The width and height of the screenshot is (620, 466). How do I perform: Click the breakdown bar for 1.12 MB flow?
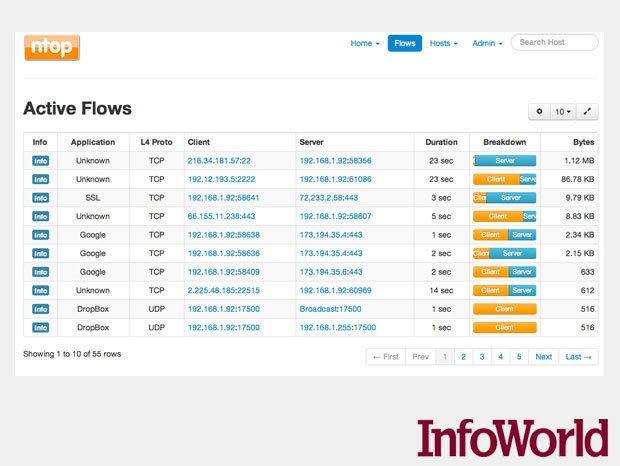click(x=505, y=161)
